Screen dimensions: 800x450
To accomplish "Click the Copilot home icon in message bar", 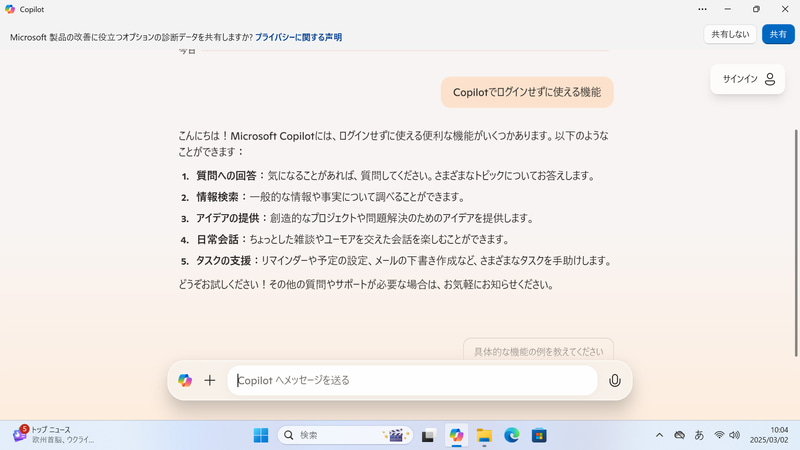I will click(185, 380).
